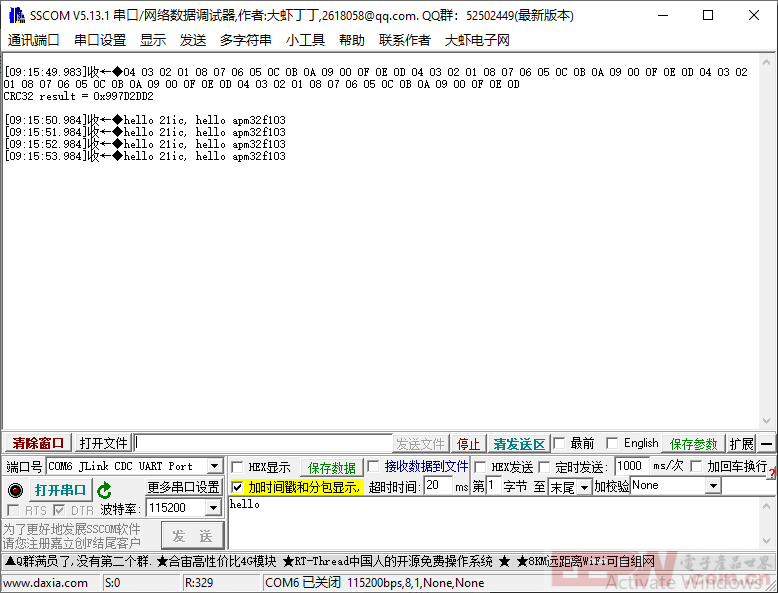Image resolution: width=778 pixels, height=593 pixels.
Task: Toggle the RTS checkbox
Action: (x=13, y=510)
